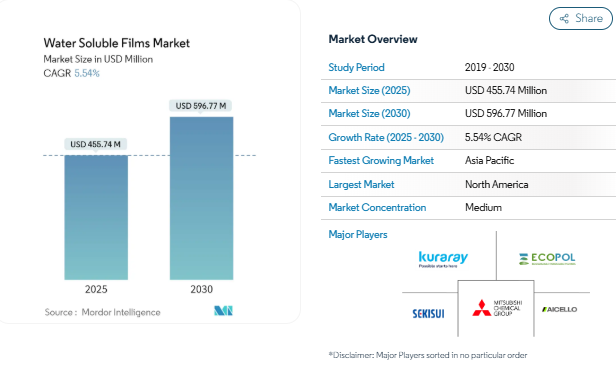616x373 pixels.
Task: Click the Aicello logo
Action: tap(559, 309)
